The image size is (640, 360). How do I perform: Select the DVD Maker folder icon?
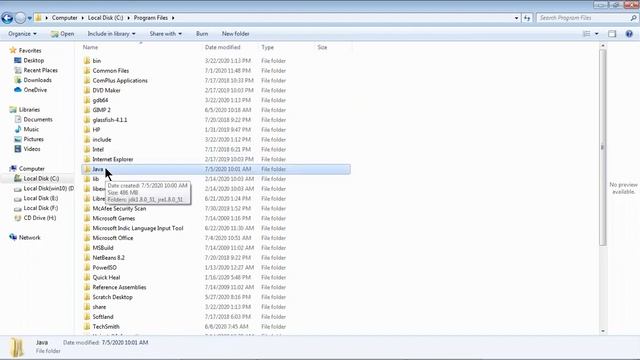pyautogui.click(x=87, y=90)
